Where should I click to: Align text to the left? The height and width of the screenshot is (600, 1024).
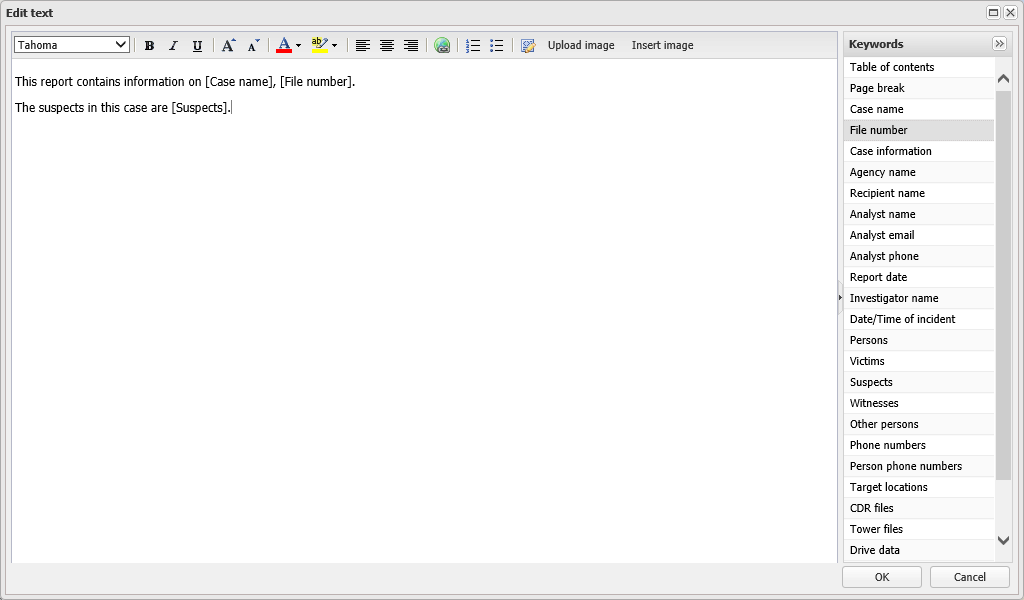(363, 45)
